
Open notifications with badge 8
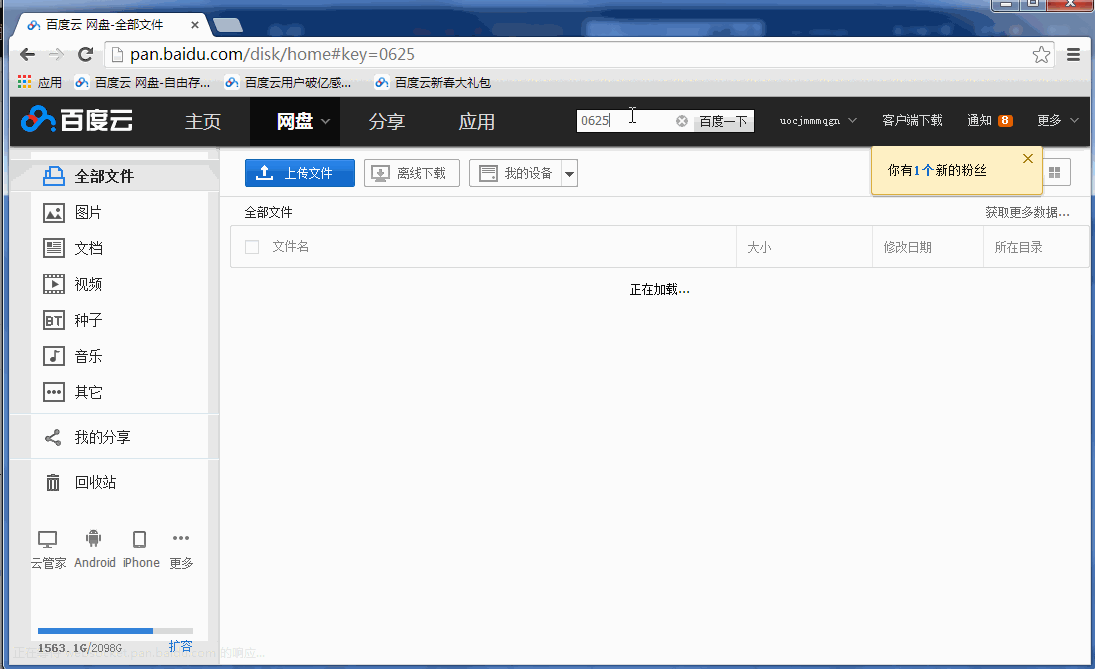990,120
